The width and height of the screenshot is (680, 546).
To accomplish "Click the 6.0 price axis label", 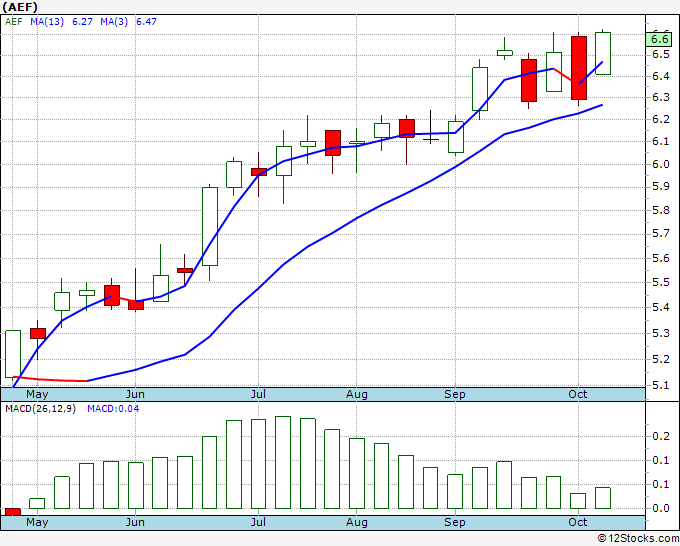I will 661,164.
